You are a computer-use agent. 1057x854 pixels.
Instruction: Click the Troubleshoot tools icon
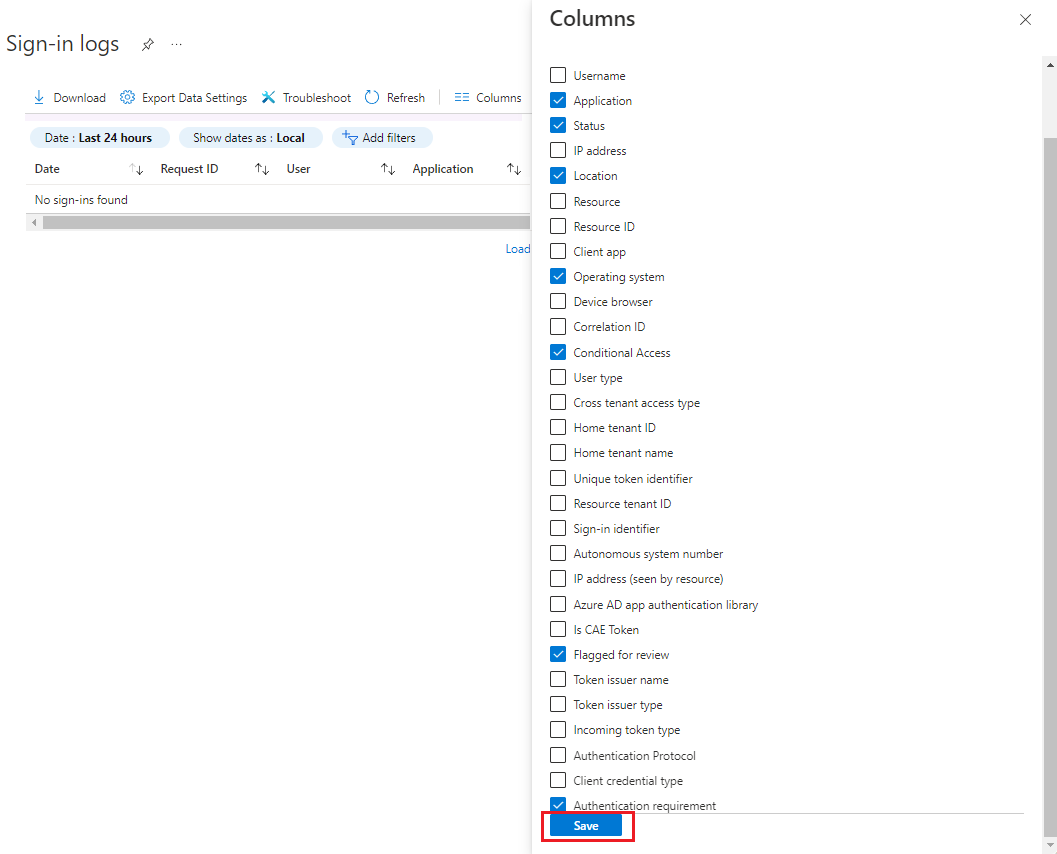pyautogui.click(x=268, y=98)
